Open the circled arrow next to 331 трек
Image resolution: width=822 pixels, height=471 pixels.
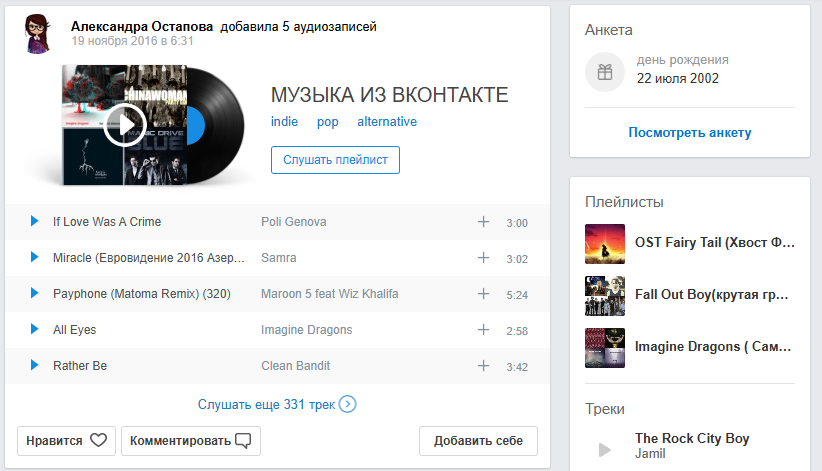[347, 404]
